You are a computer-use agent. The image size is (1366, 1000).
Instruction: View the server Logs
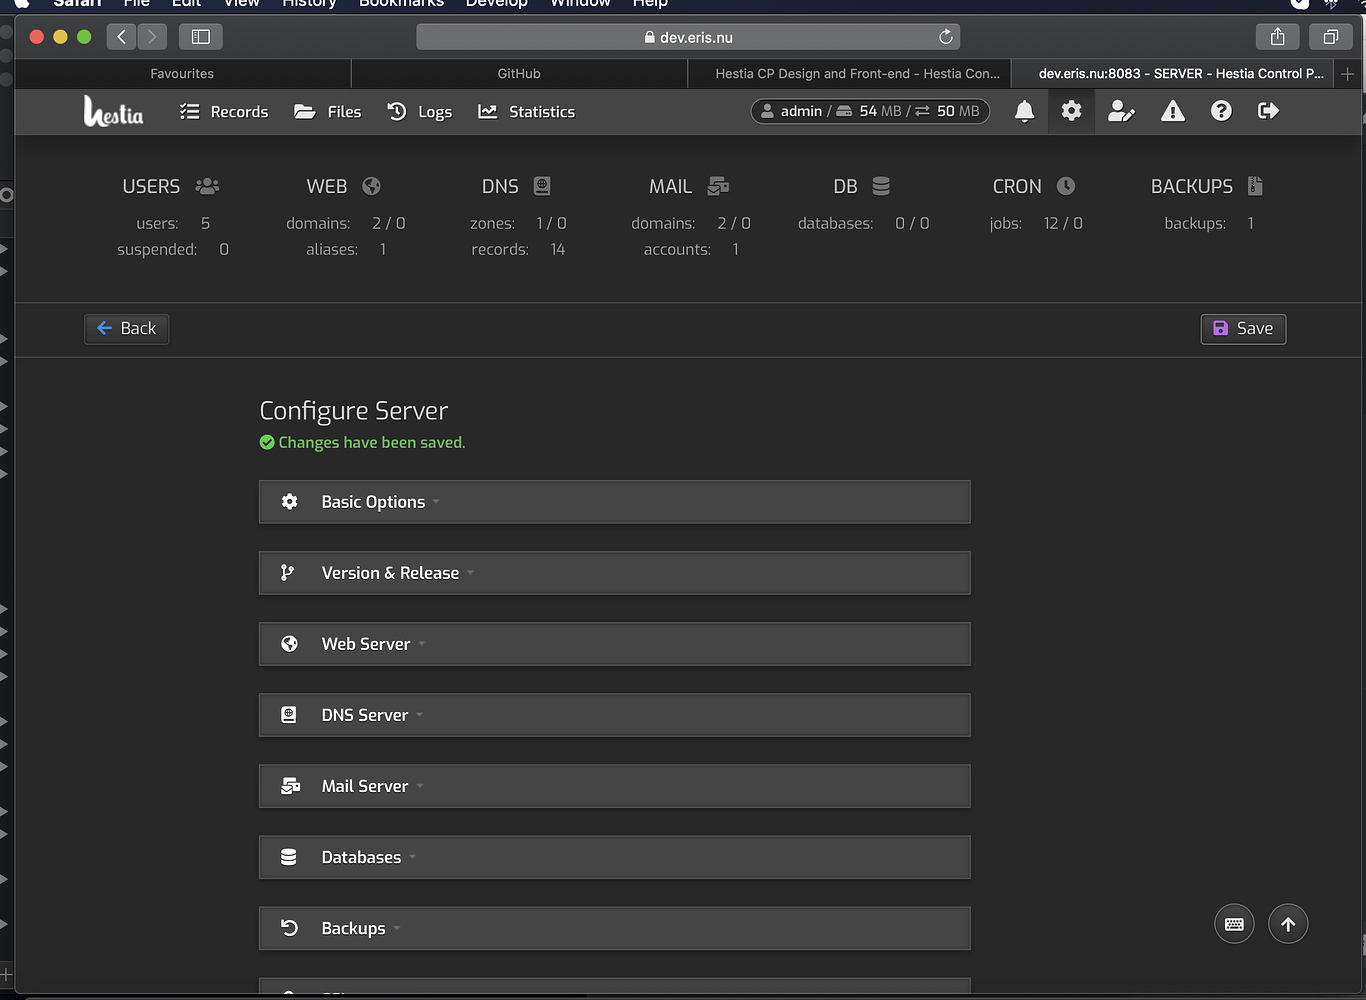coord(420,111)
